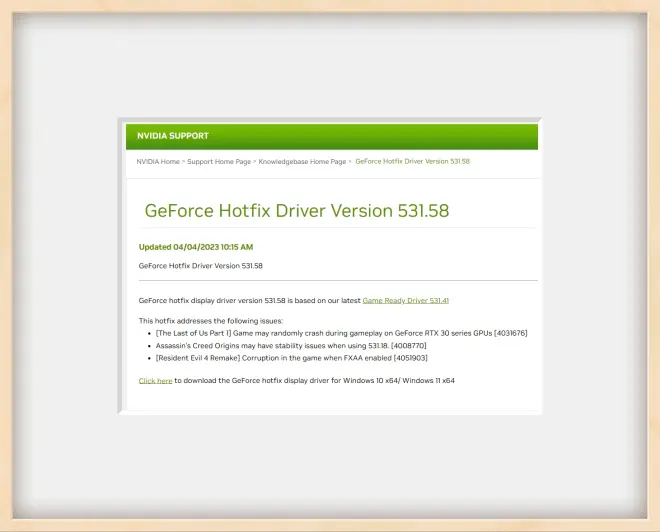The image size is (660, 532).
Task: Click the Updated 04/04/2023 10:15 AM timestamp
Action: click(196, 247)
